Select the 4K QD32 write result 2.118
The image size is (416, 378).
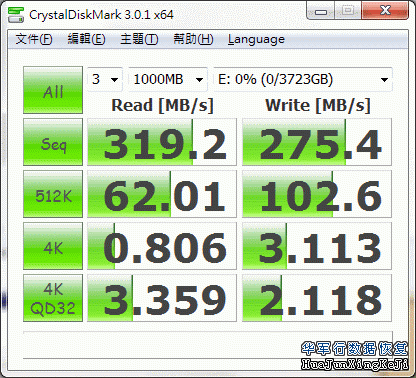point(317,298)
